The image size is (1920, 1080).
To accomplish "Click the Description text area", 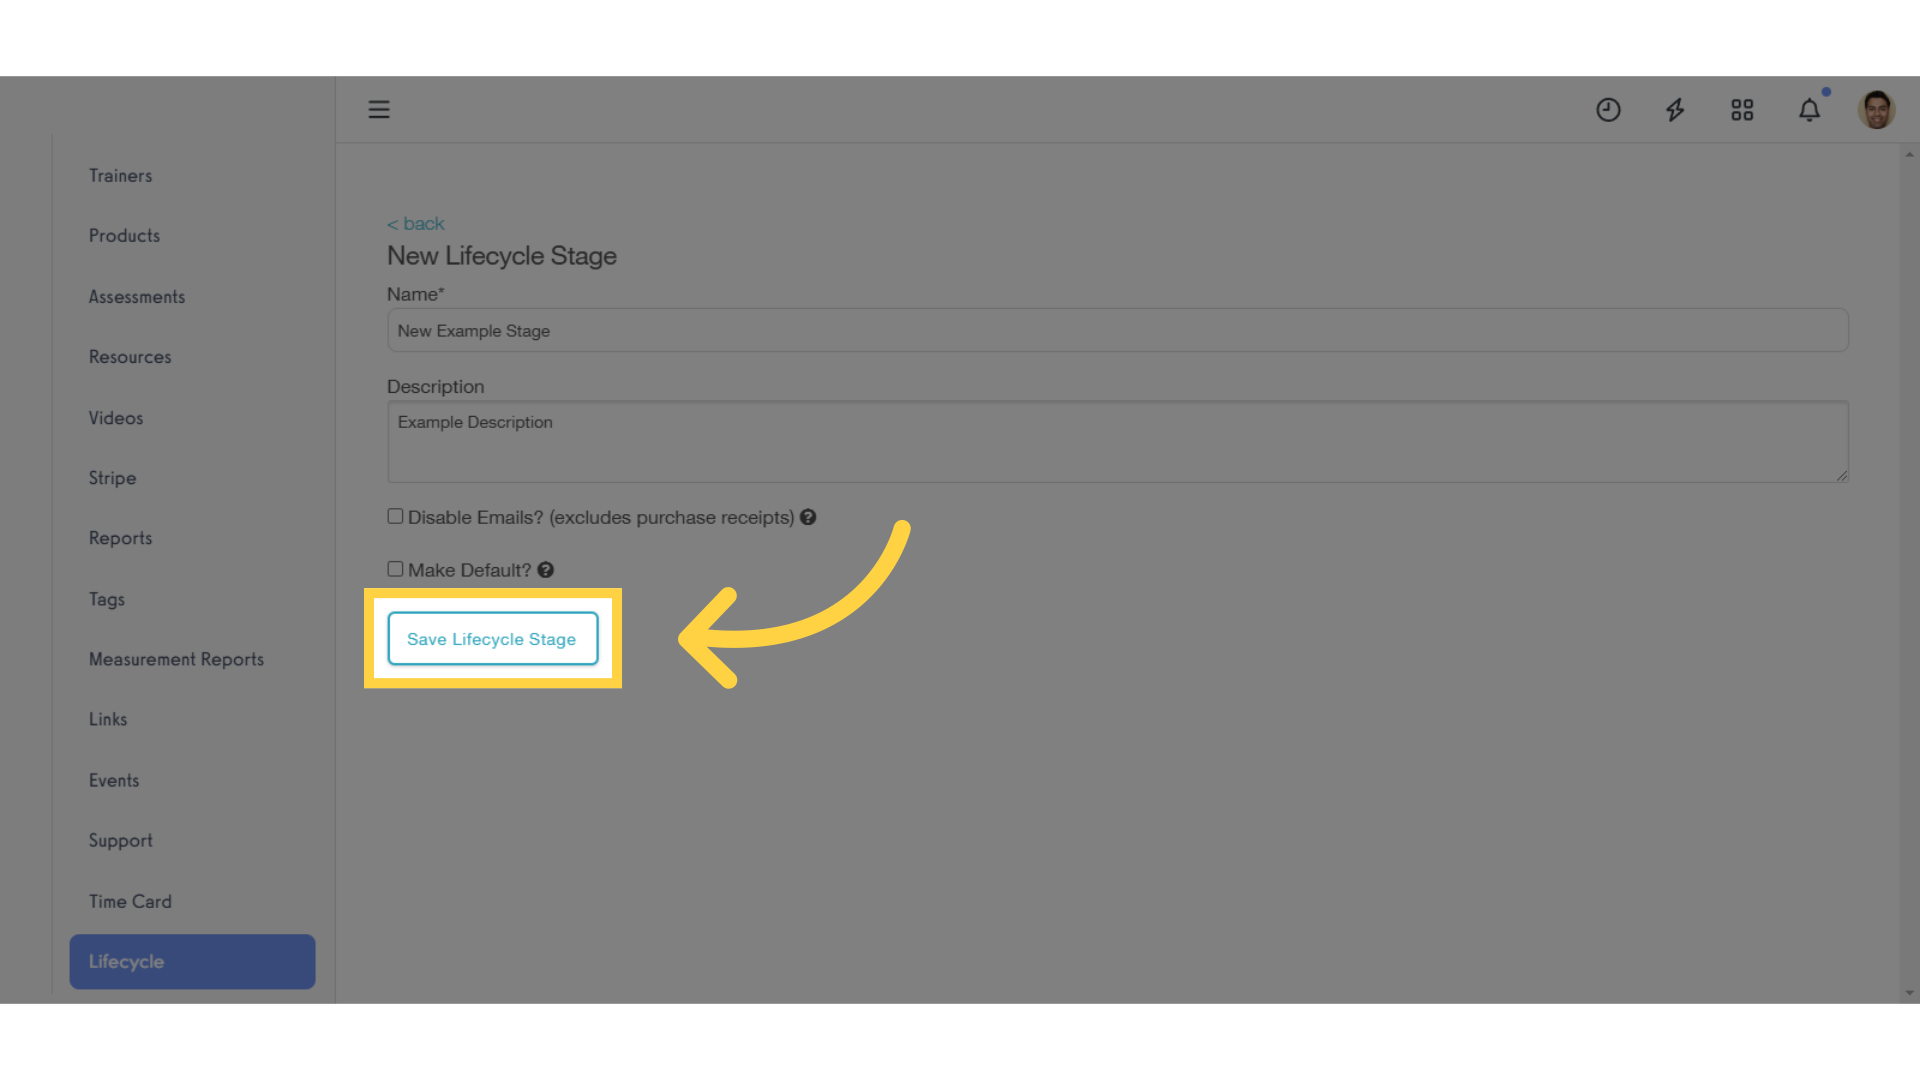I will tap(1117, 442).
